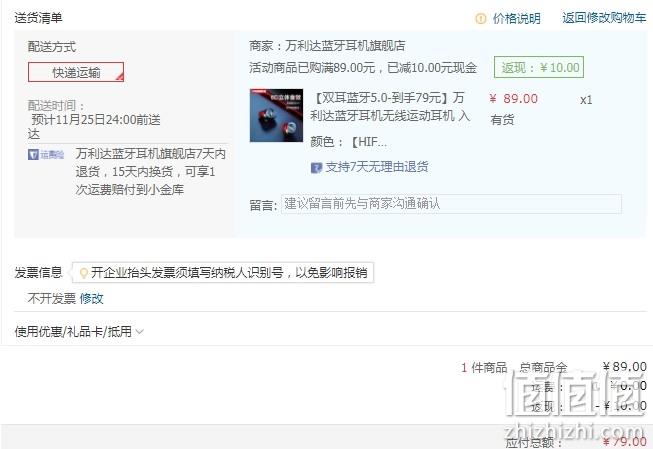Go back via 返回修改购物车 link
The width and height of the screenshot is (653, 449).
604,18
